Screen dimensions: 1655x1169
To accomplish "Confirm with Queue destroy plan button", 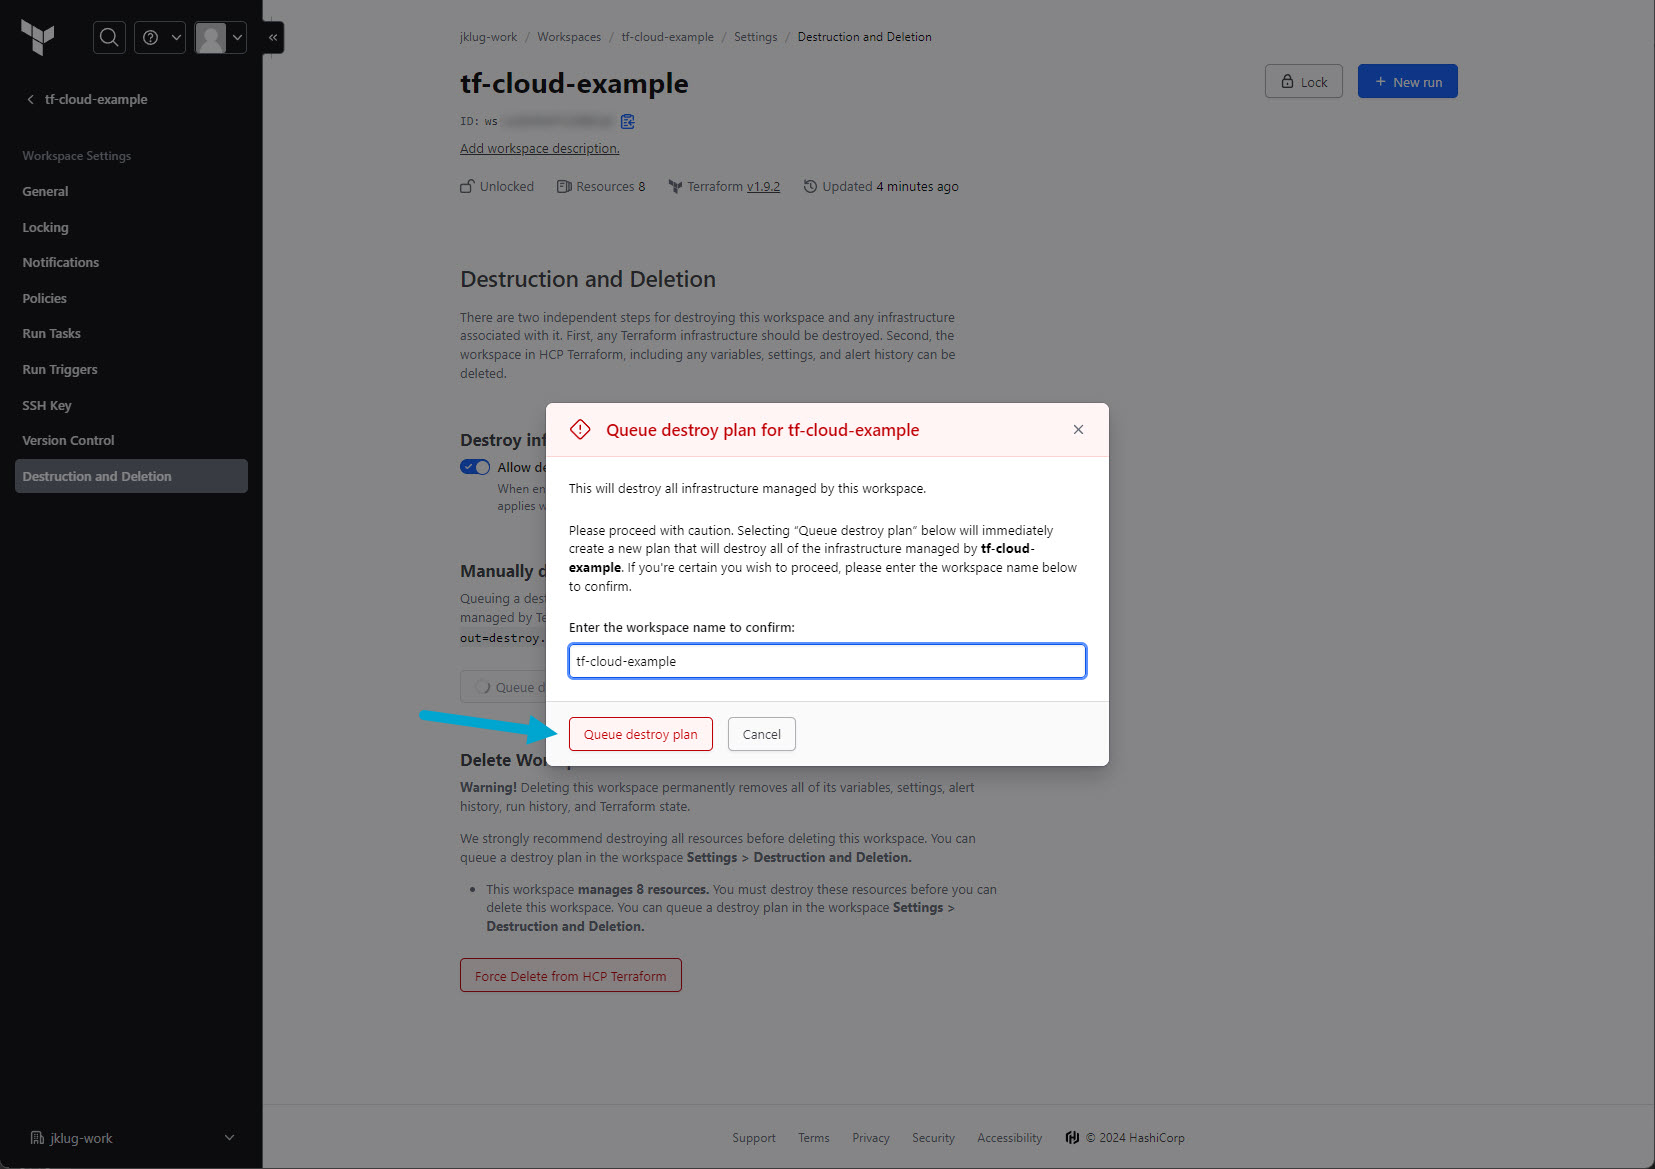I will (x=640, y=734).
